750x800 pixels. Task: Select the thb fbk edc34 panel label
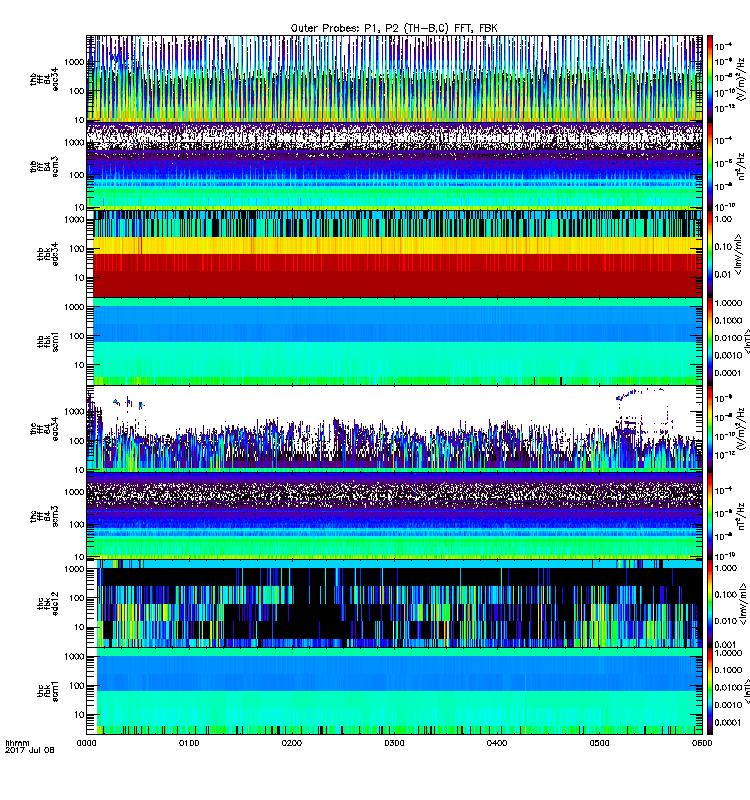48,254
